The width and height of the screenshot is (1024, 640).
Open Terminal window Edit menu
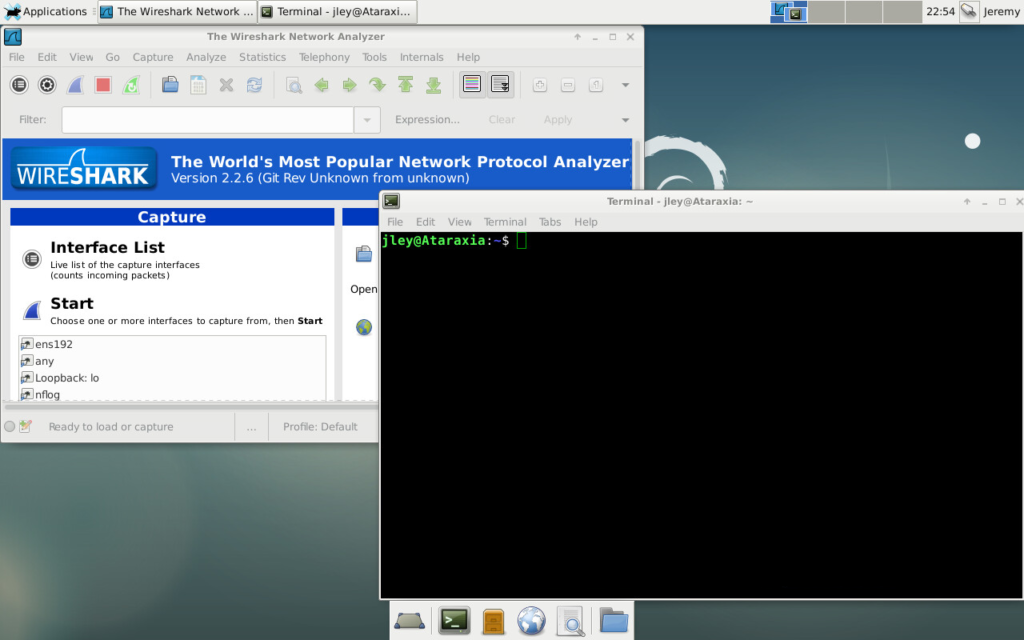425,222
